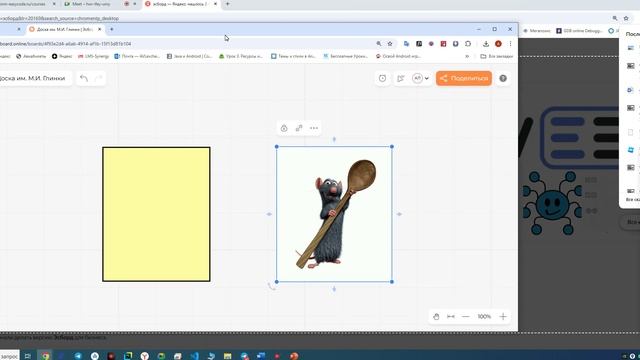This screenshot has width=640, height=360.
Task: Open the Бесплатные Уроки bookmark
Action: point(346,56)
